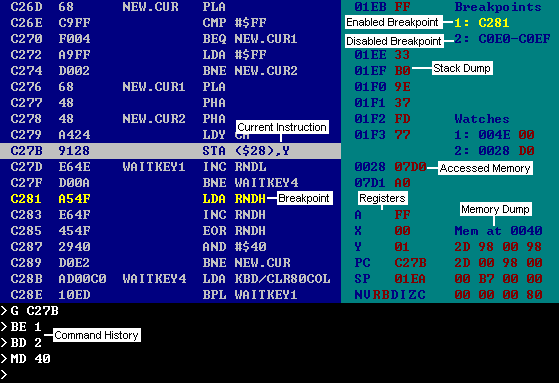The image size is (559, 383).
Task: Select the 'G C27B' command in history
Action: click(34, 311)
